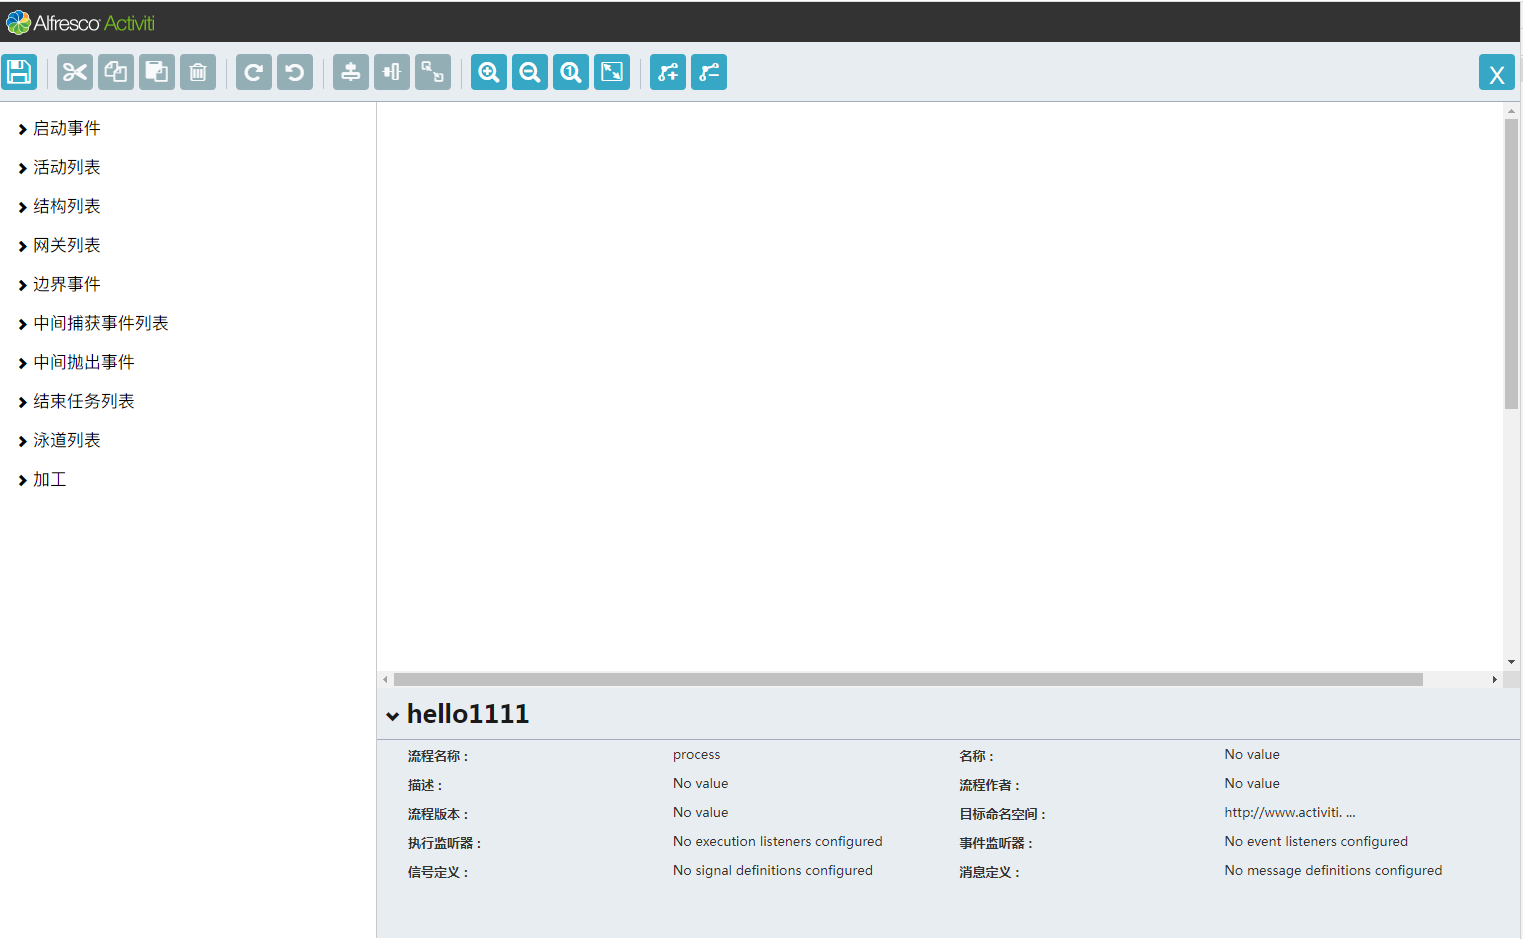Fit the diagram to the screen
The width and height of the screenshot is (1523, 939).
(x=611, y=71)
